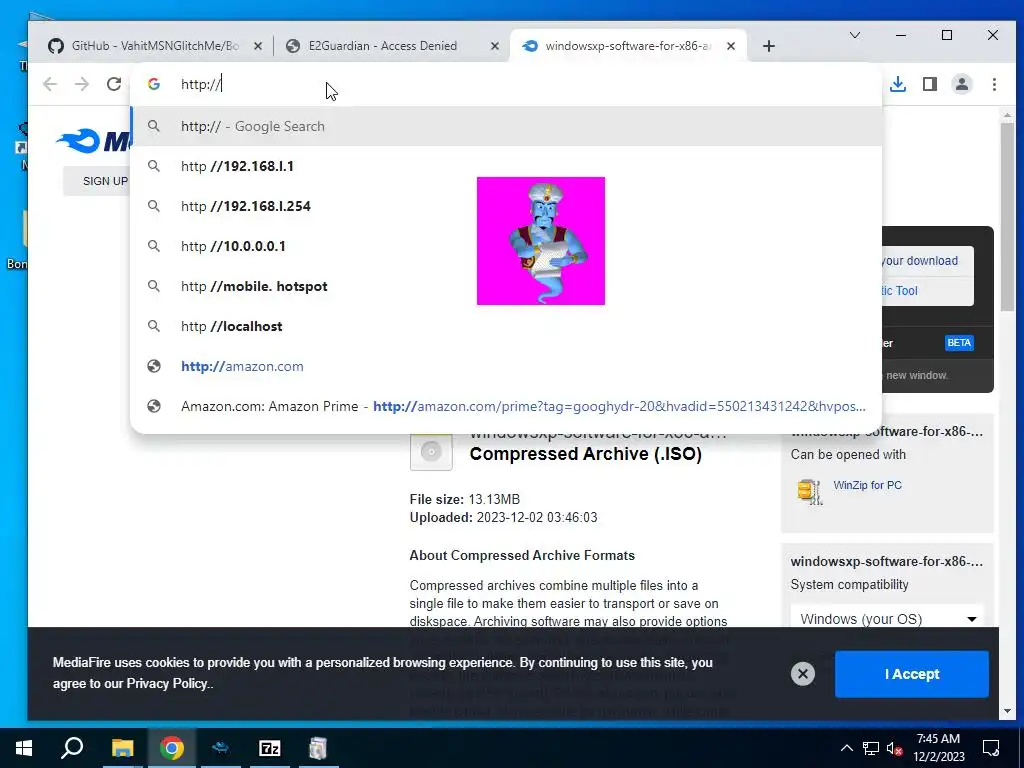The height and width of the screenshot is (768, 1024).
Task: Open the notification center icon
Action: point(991,748)
